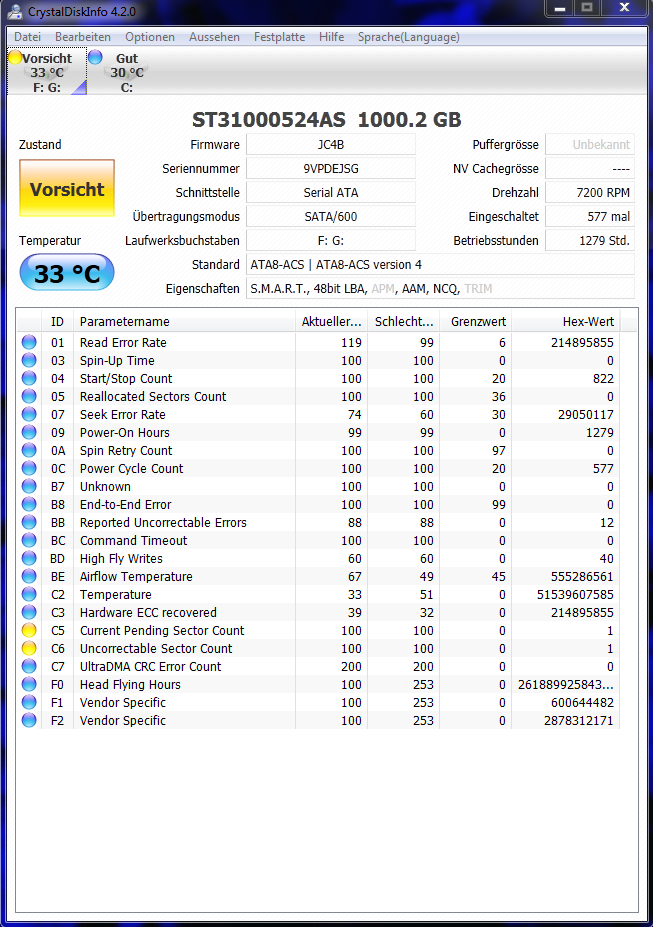Image resolution: width=653 pixels, height=927 pixels.
Task: Click the status icon for Spin Retry Count
Action: click(29, 450)
